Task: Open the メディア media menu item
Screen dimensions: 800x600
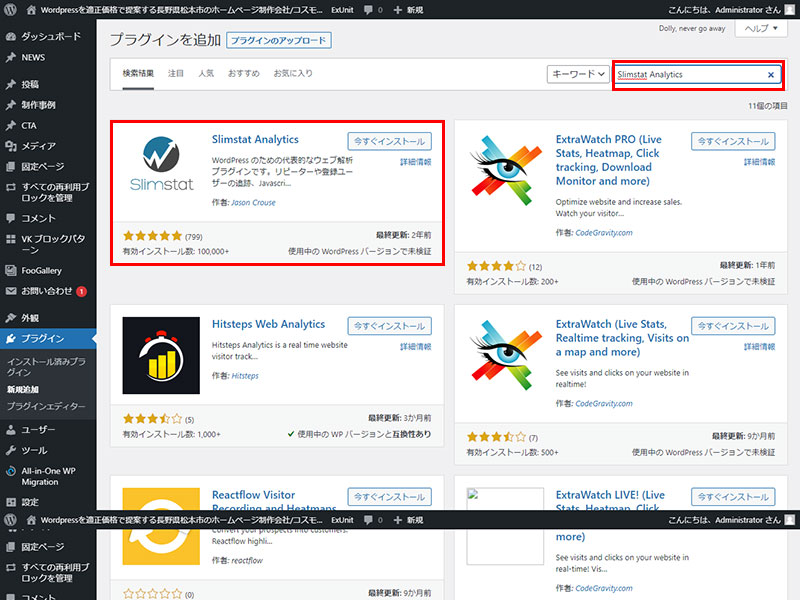Action: point(38,146)
